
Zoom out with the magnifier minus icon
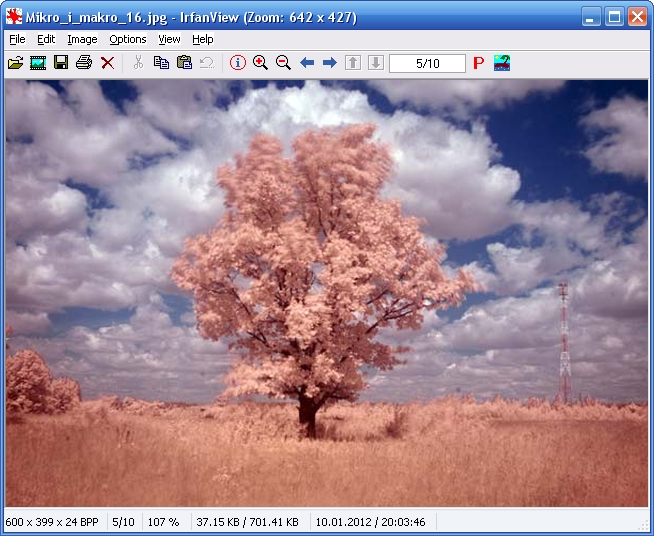click(283, 63)
